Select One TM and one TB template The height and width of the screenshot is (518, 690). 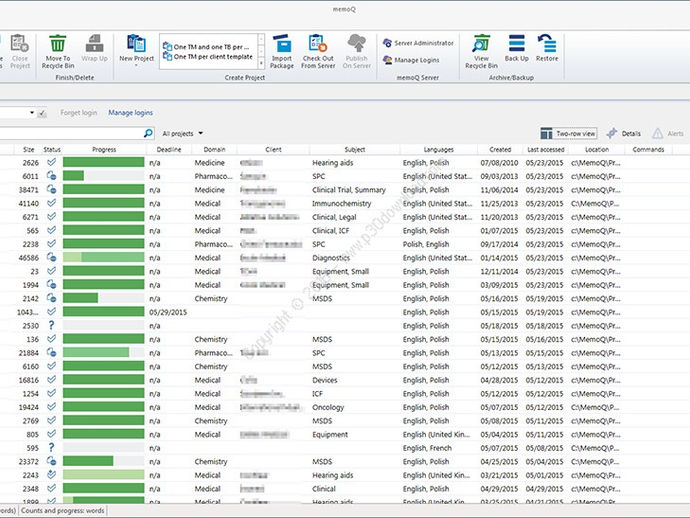tap(206, 47)
